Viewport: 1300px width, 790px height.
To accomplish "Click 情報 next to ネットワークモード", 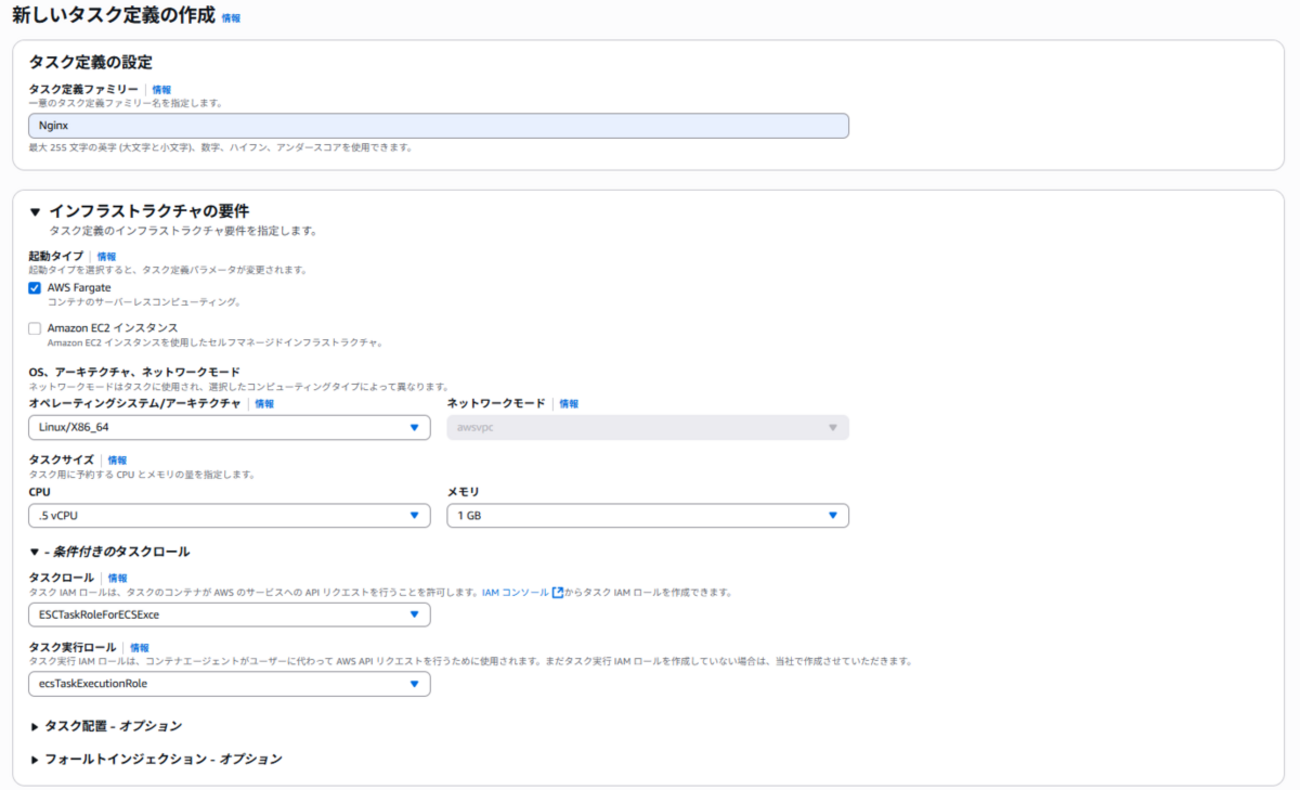I will [570, 404].
